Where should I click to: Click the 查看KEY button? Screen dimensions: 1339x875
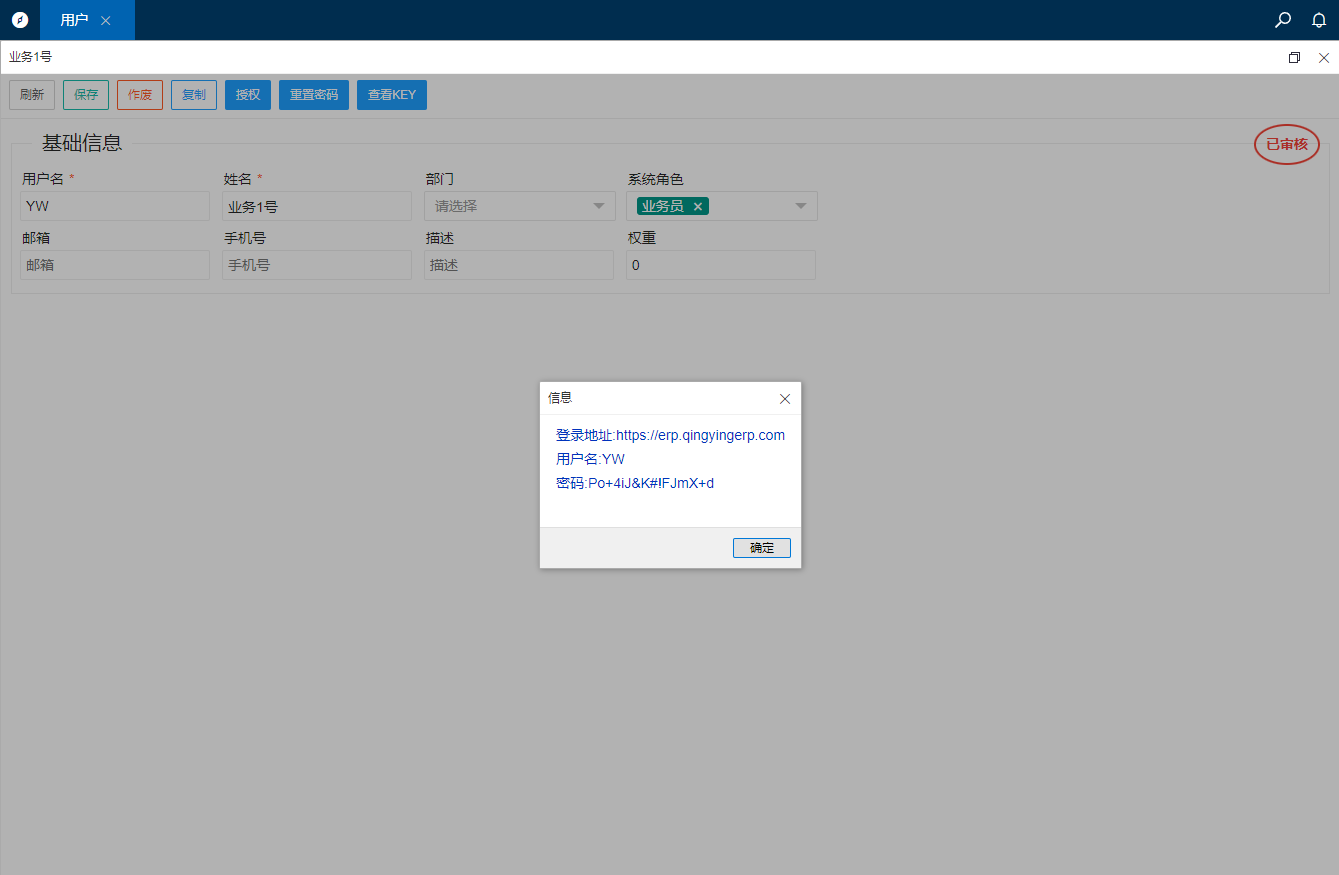click(392, 95)
